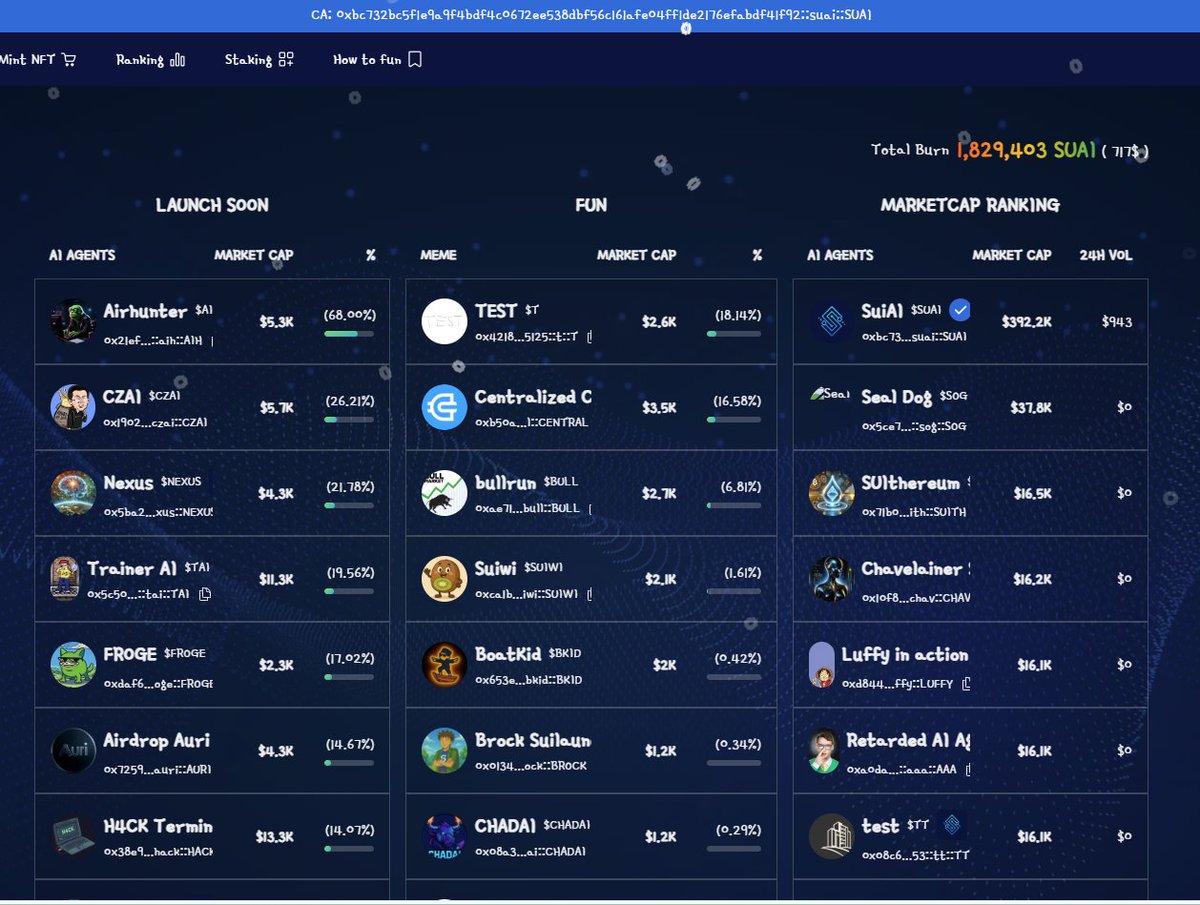
Task: Click H4CK Terminal market cap $13.3K
Action: pyautogui.click(x=275, y=837)
